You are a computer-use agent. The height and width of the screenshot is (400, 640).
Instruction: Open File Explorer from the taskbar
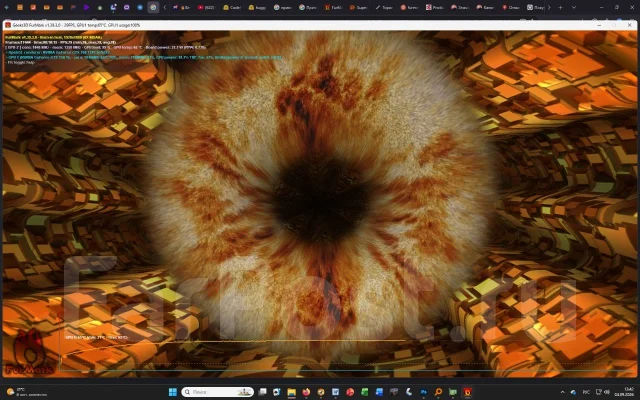[x=291, y=392]
